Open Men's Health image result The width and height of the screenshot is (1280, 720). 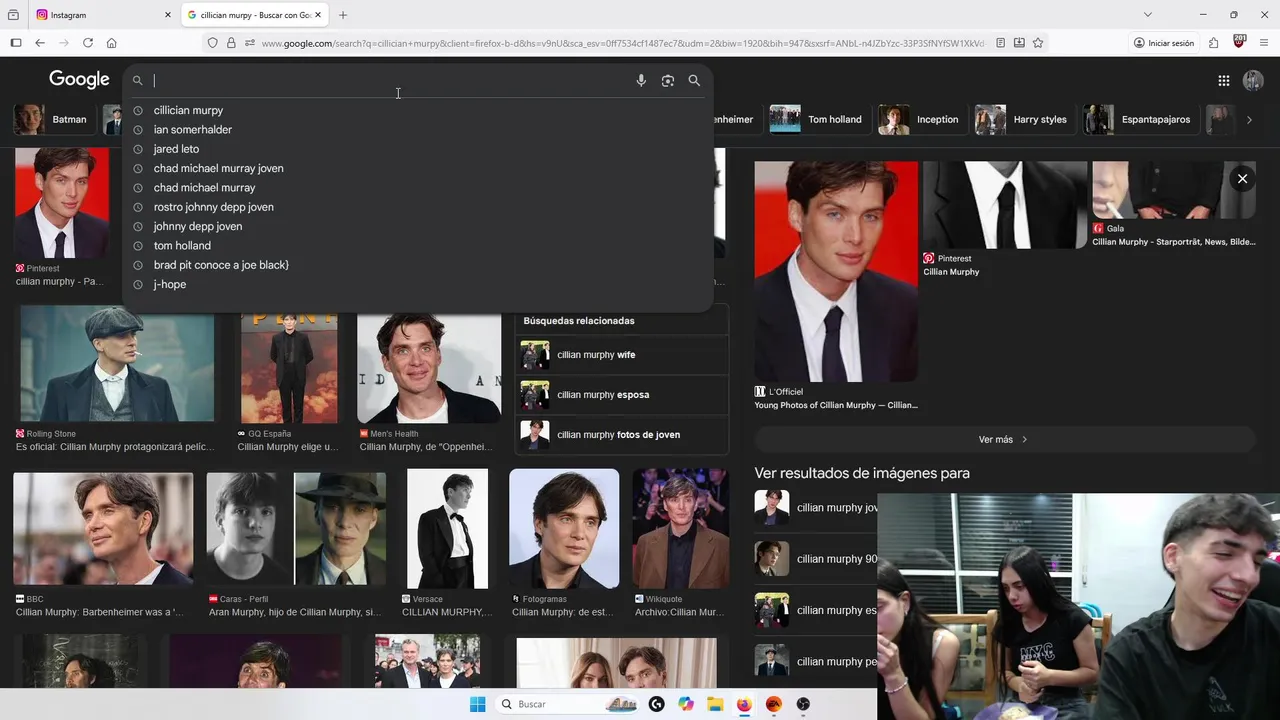click(x=429, y=367)
